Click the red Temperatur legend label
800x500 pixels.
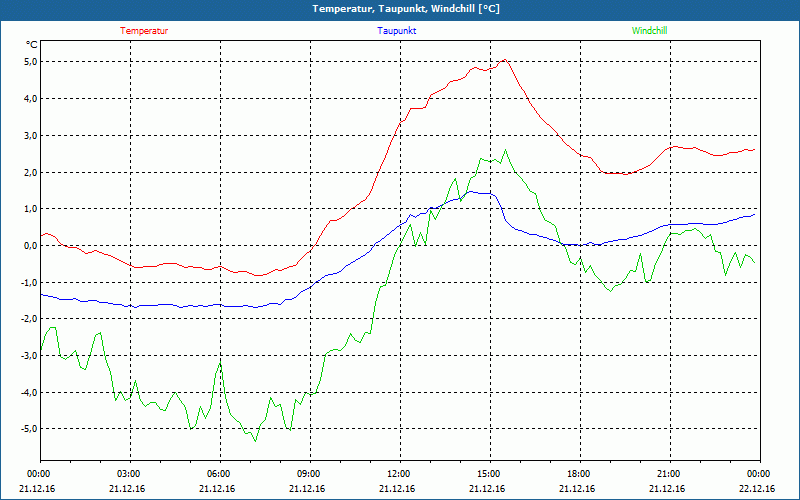[x=144, y=31]
